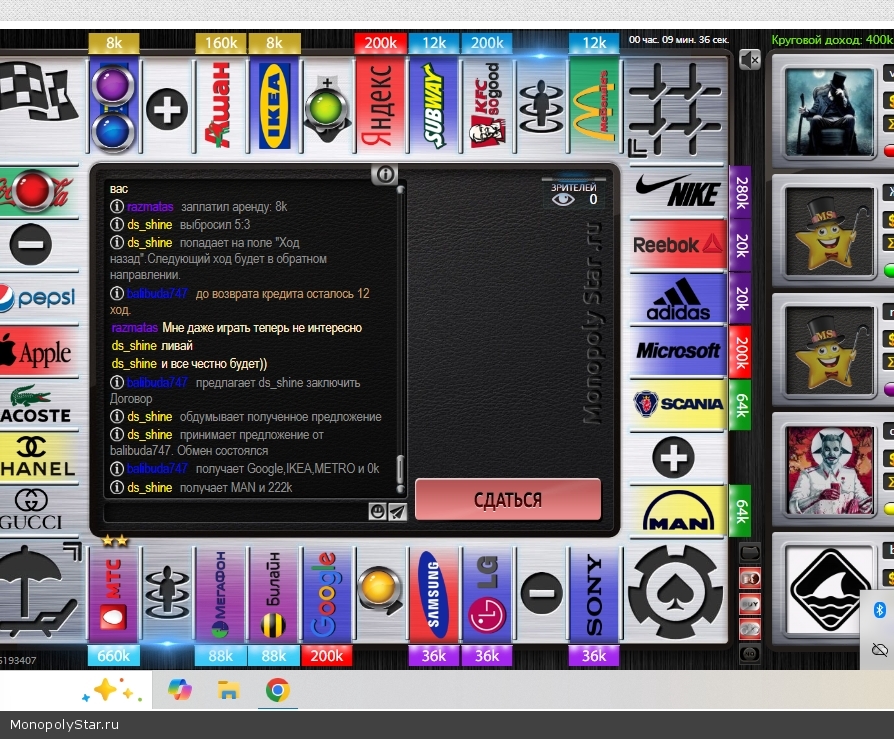Screen dimensions: 894x739
Task: Select the Microsoft property tile
Action: click(678, 351)
